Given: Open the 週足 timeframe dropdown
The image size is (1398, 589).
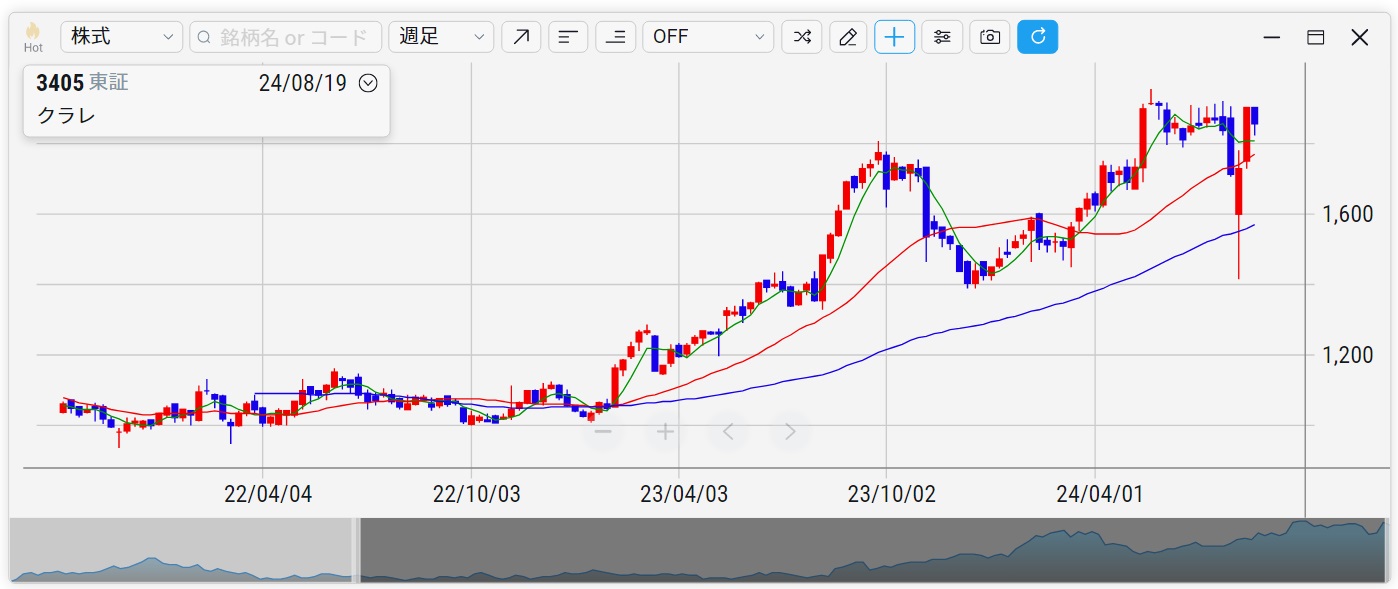Looking at the screenshot, I should (441, 37).
